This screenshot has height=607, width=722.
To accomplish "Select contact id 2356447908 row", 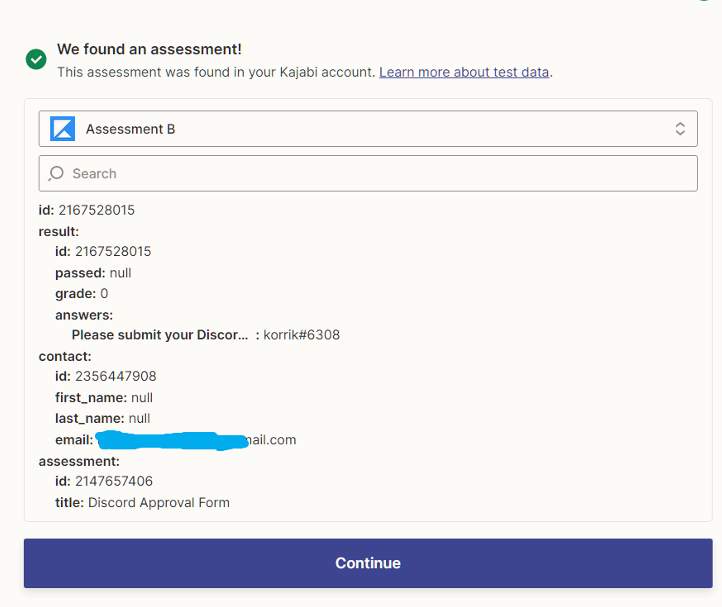I will pyautogui.click(x=105, y=376).
